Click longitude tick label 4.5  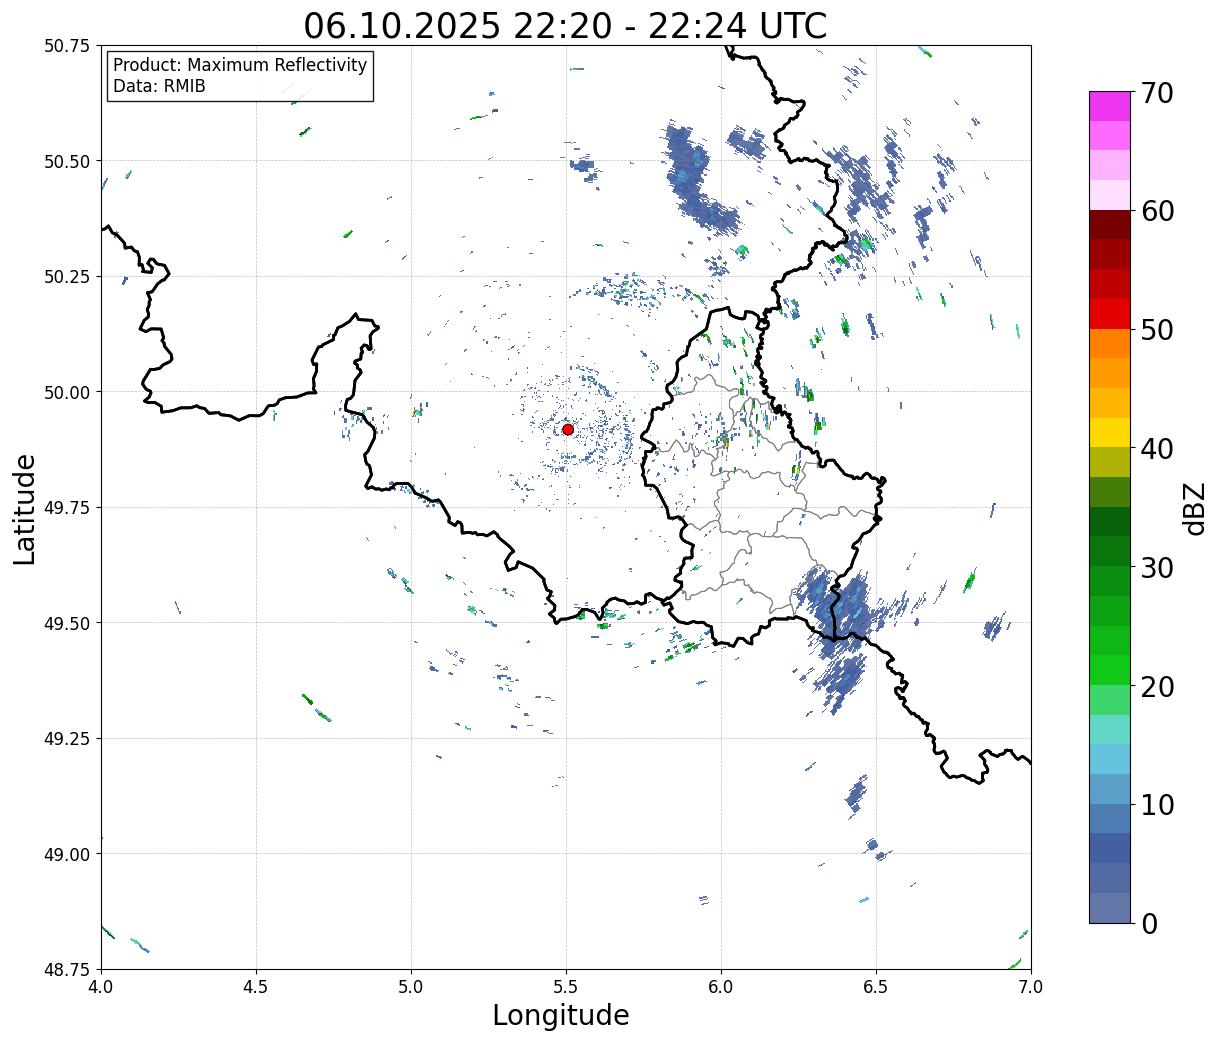pos(256,987)
